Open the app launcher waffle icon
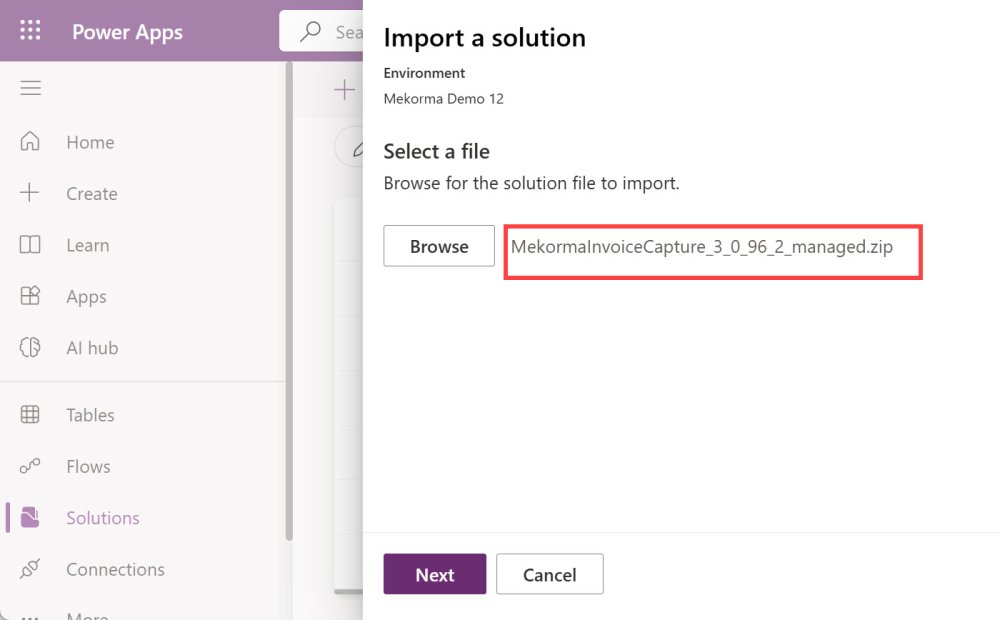The image size is (1000, 620). (x=31, y=31)
